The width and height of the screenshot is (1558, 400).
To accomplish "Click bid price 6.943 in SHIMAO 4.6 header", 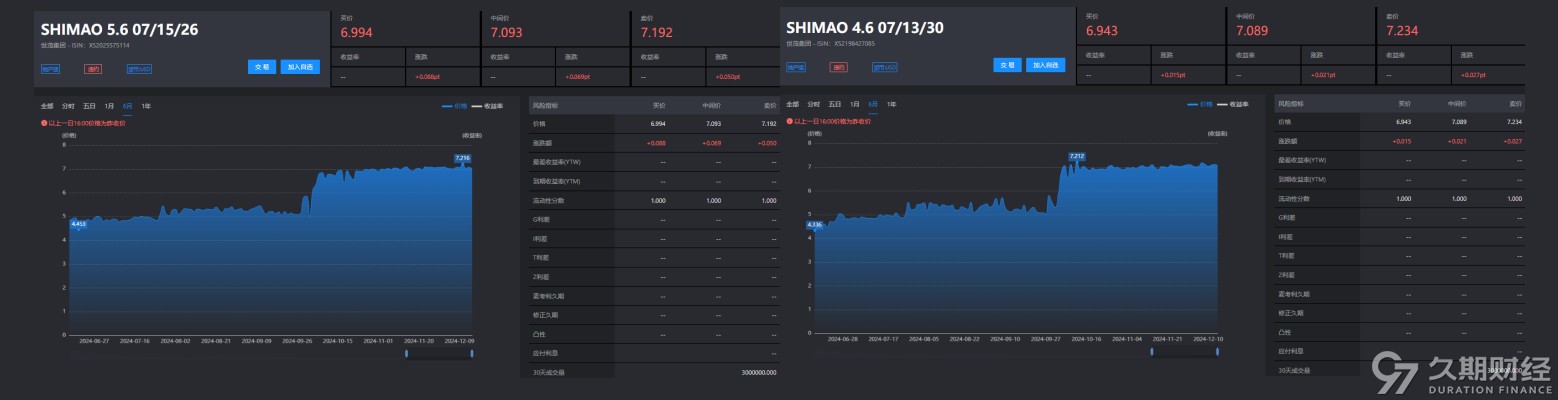I will point(1102,31).
